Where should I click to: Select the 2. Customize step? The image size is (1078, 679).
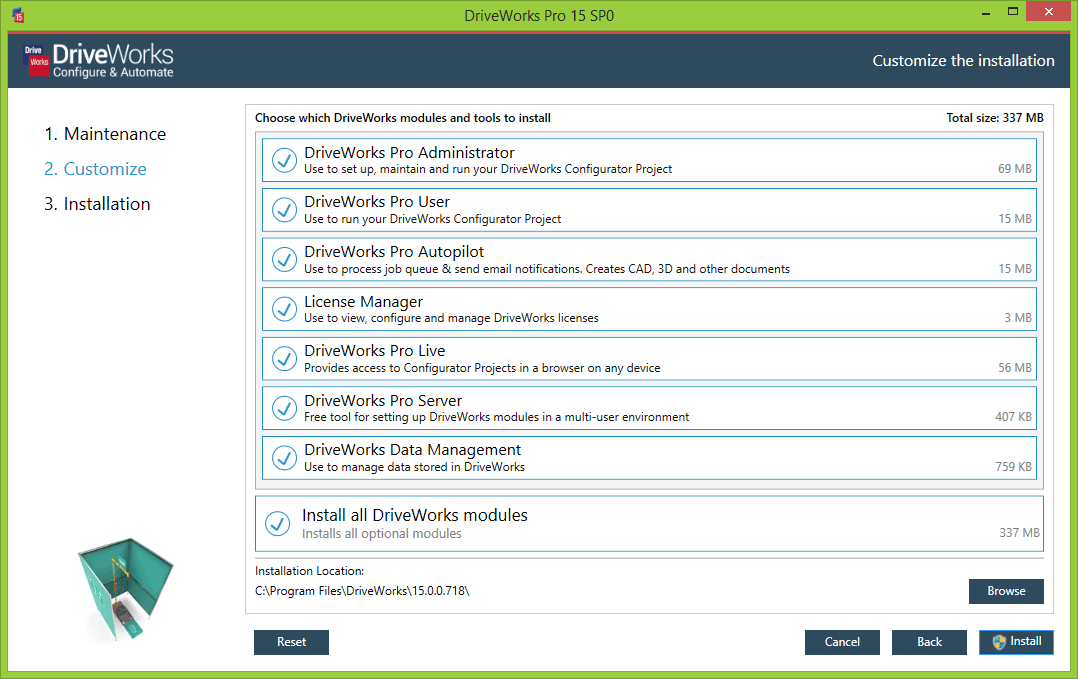[x=96, y=169]
